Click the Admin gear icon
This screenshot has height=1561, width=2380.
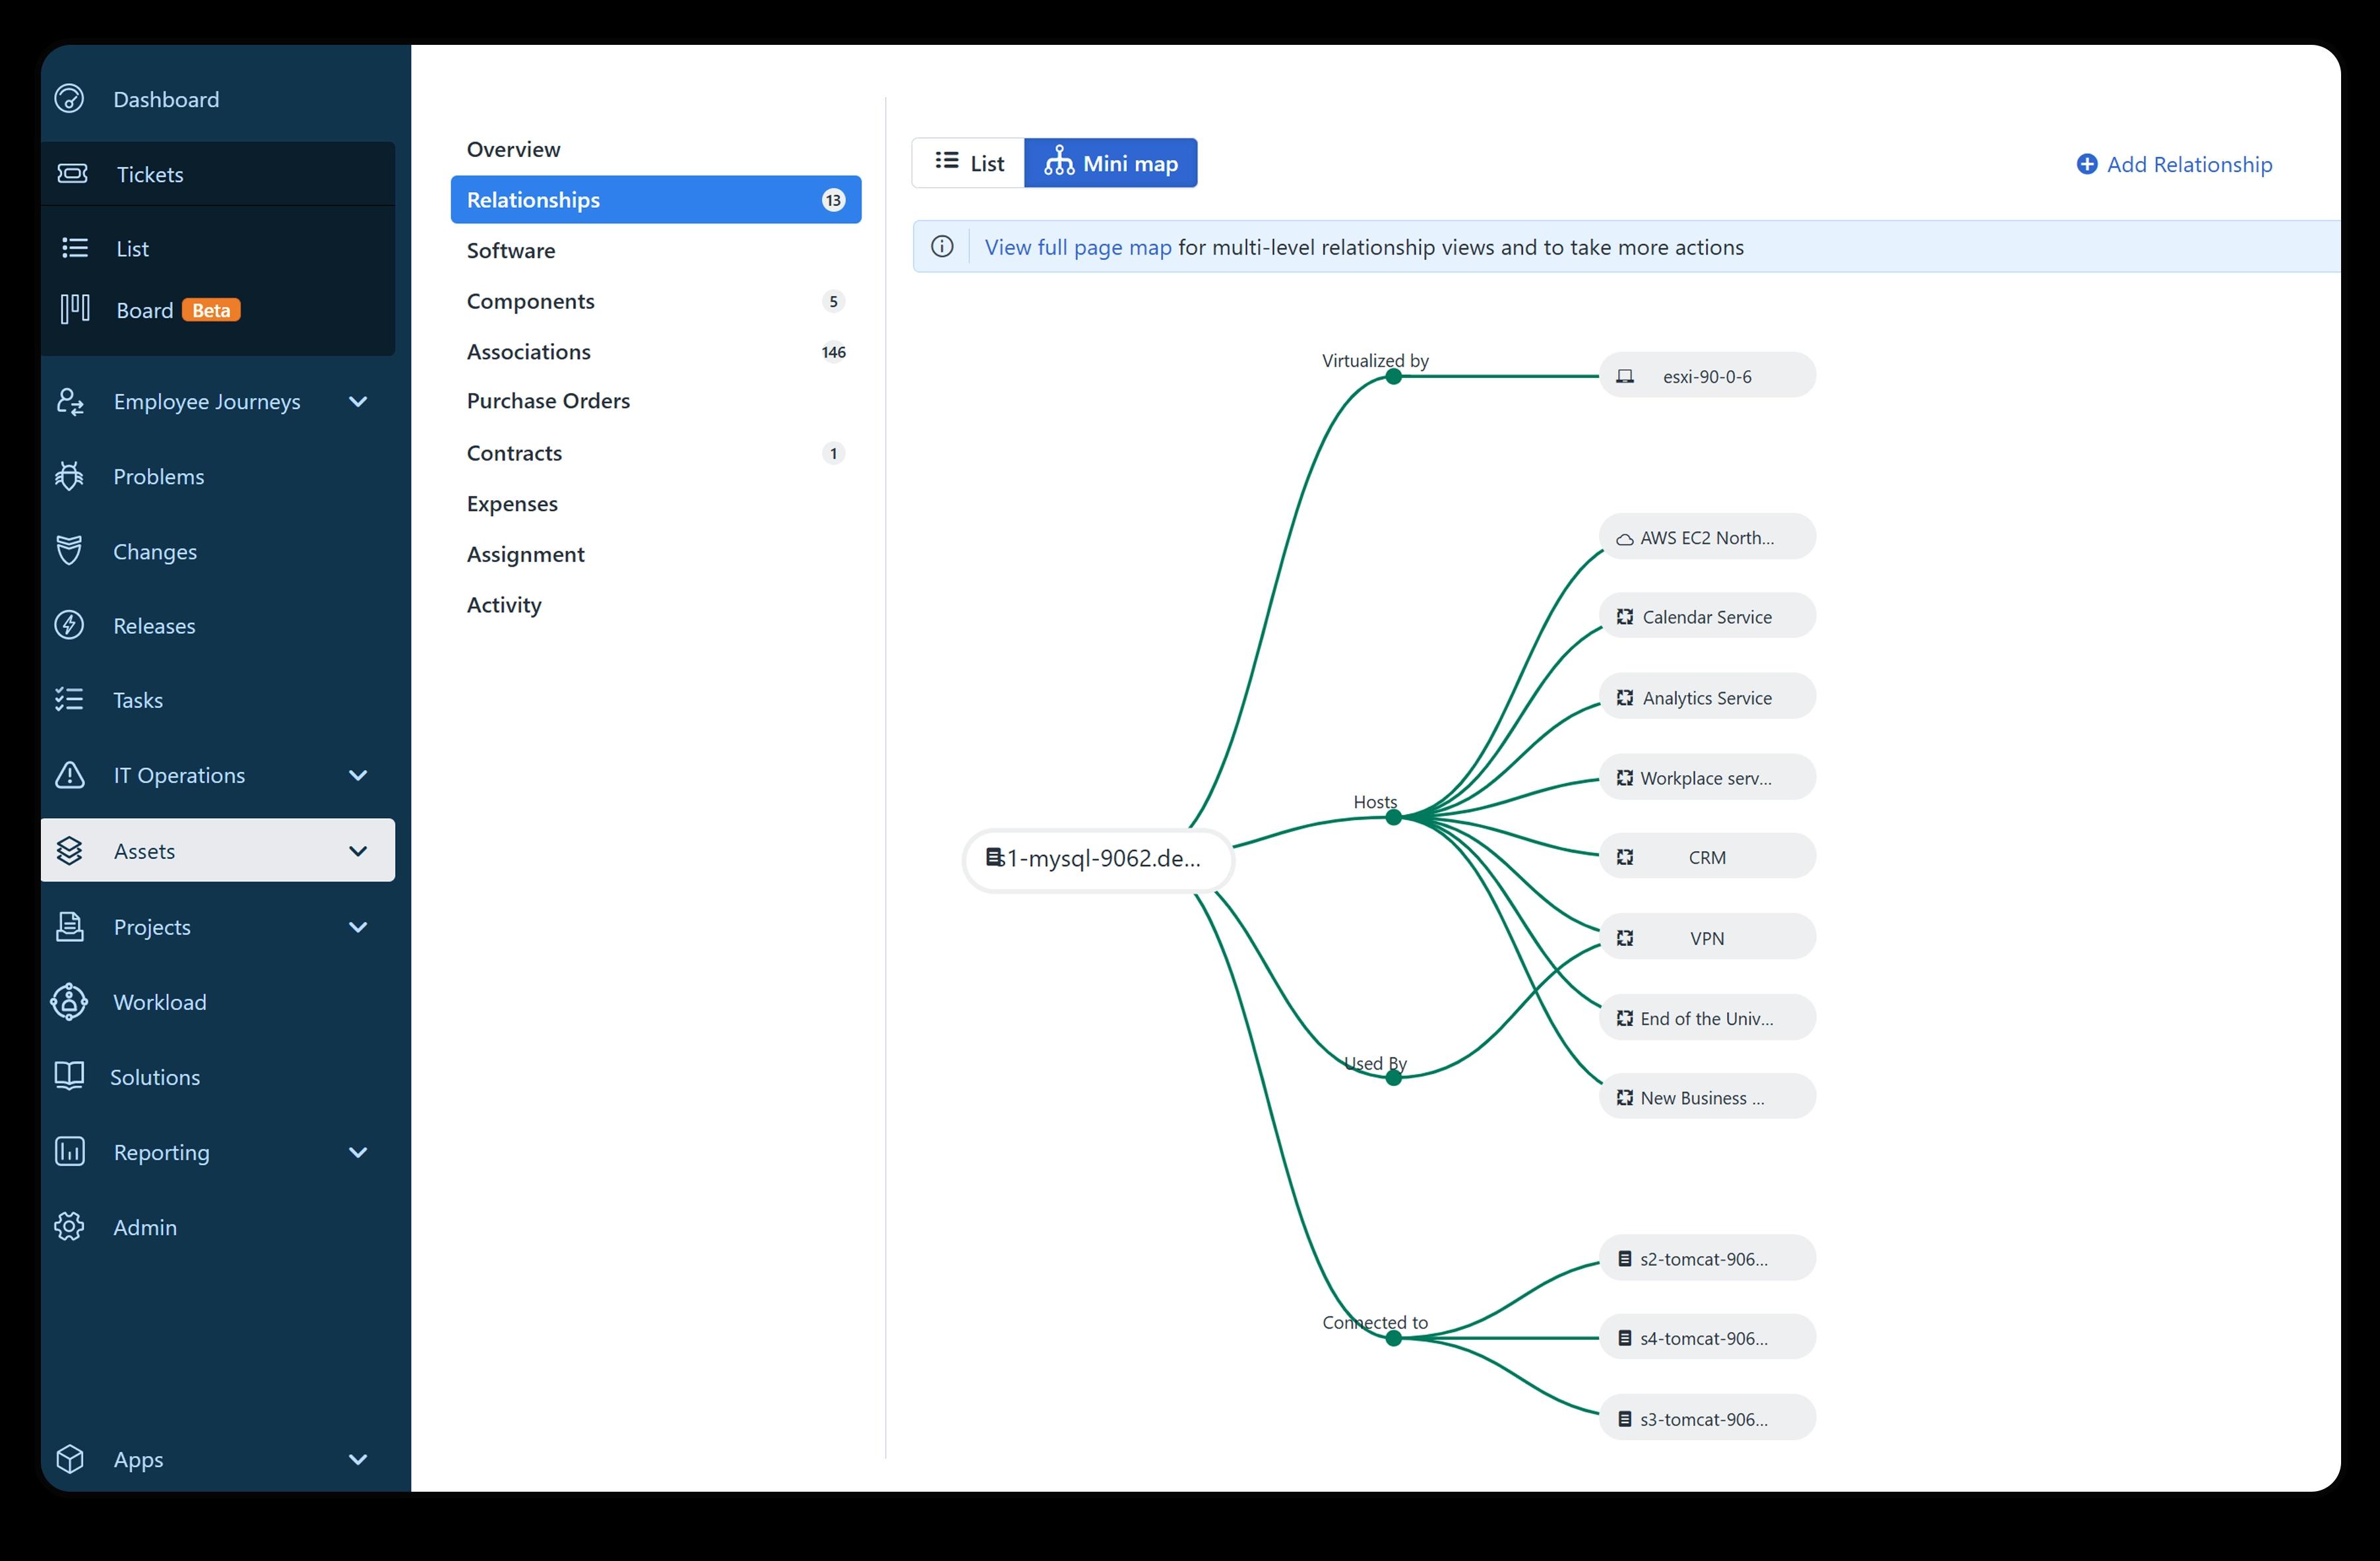click(69, 1227)
